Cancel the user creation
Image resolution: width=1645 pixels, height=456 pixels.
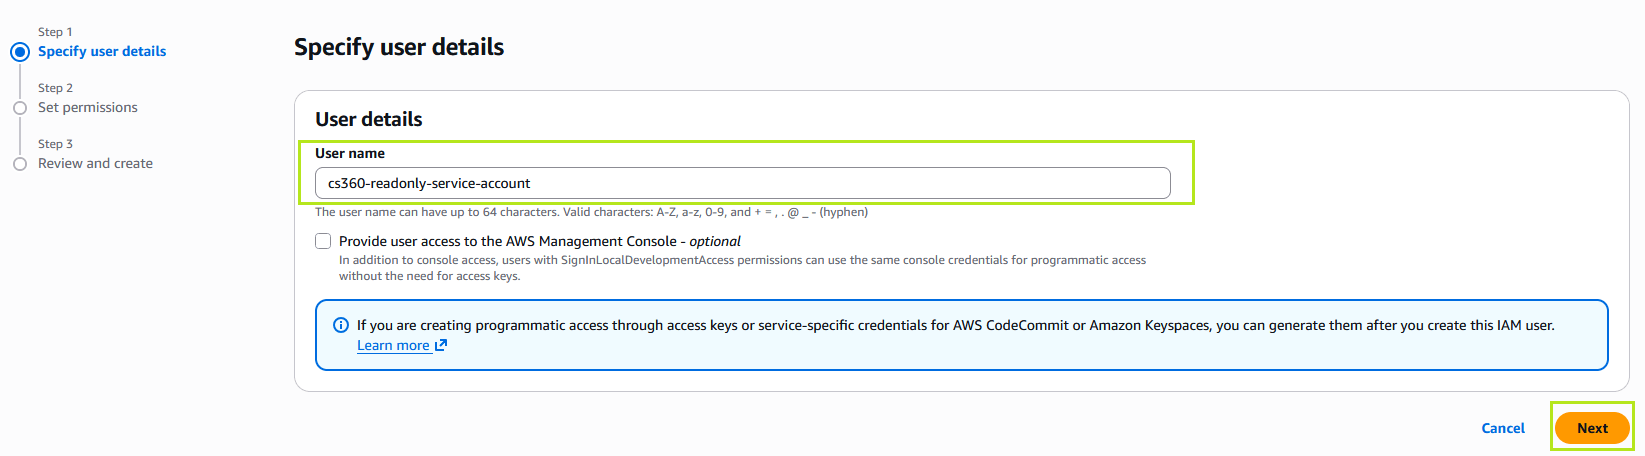click(x=1503, y=428)
